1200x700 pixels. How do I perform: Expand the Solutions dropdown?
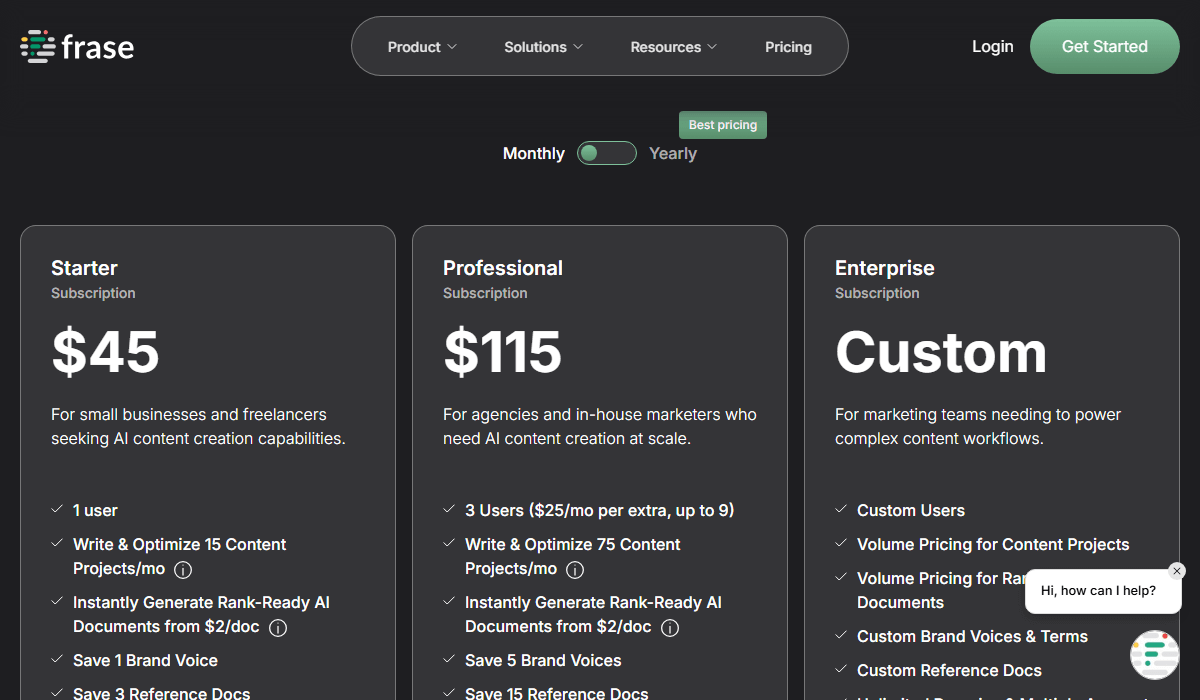(543, 47)
